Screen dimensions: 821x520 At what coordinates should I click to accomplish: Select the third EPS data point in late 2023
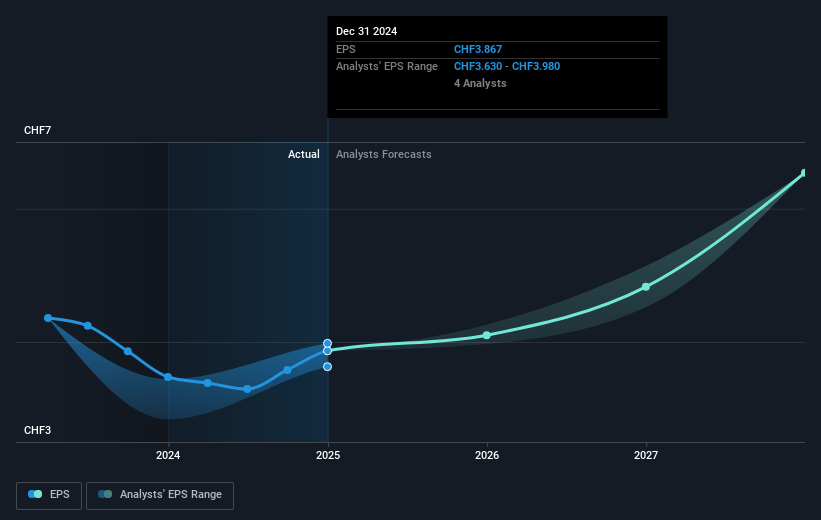128,351
